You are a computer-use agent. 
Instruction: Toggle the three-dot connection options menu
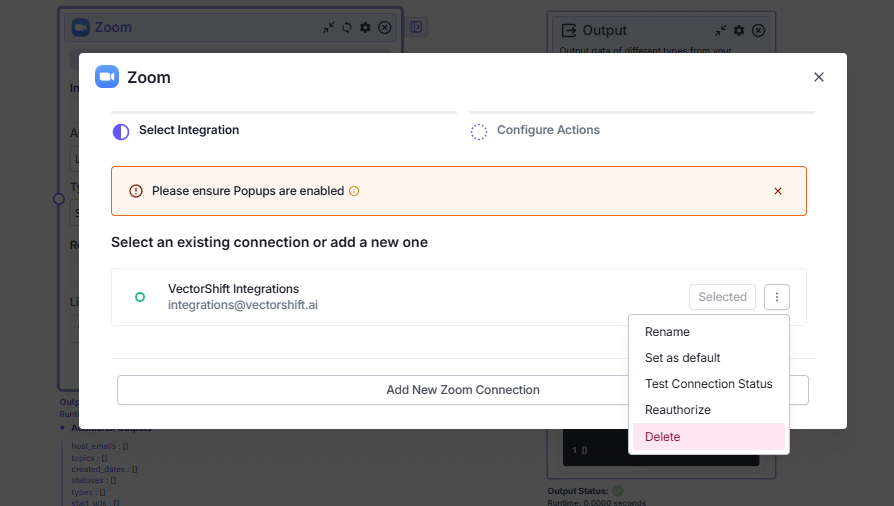(x=777, y=297)
